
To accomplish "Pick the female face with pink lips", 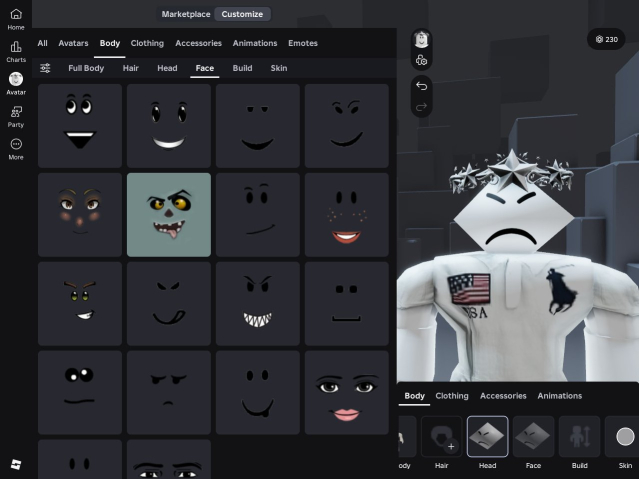I will click(346, 392).
